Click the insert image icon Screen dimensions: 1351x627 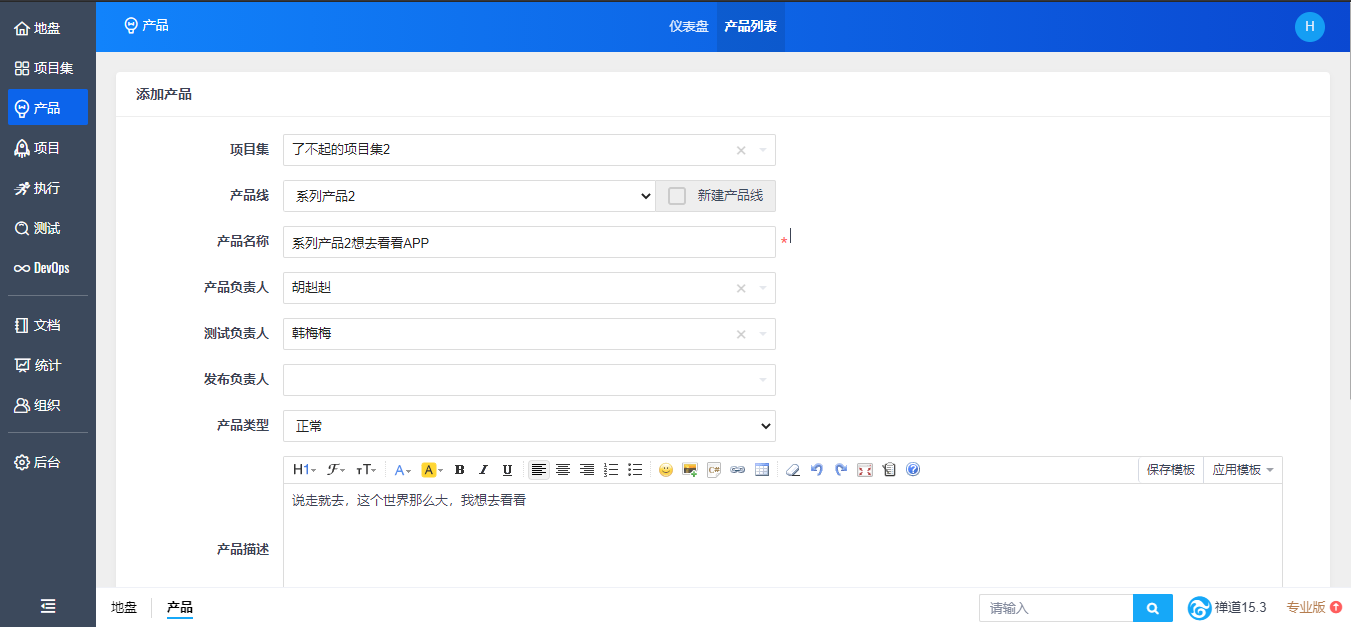tap(689, 470)
